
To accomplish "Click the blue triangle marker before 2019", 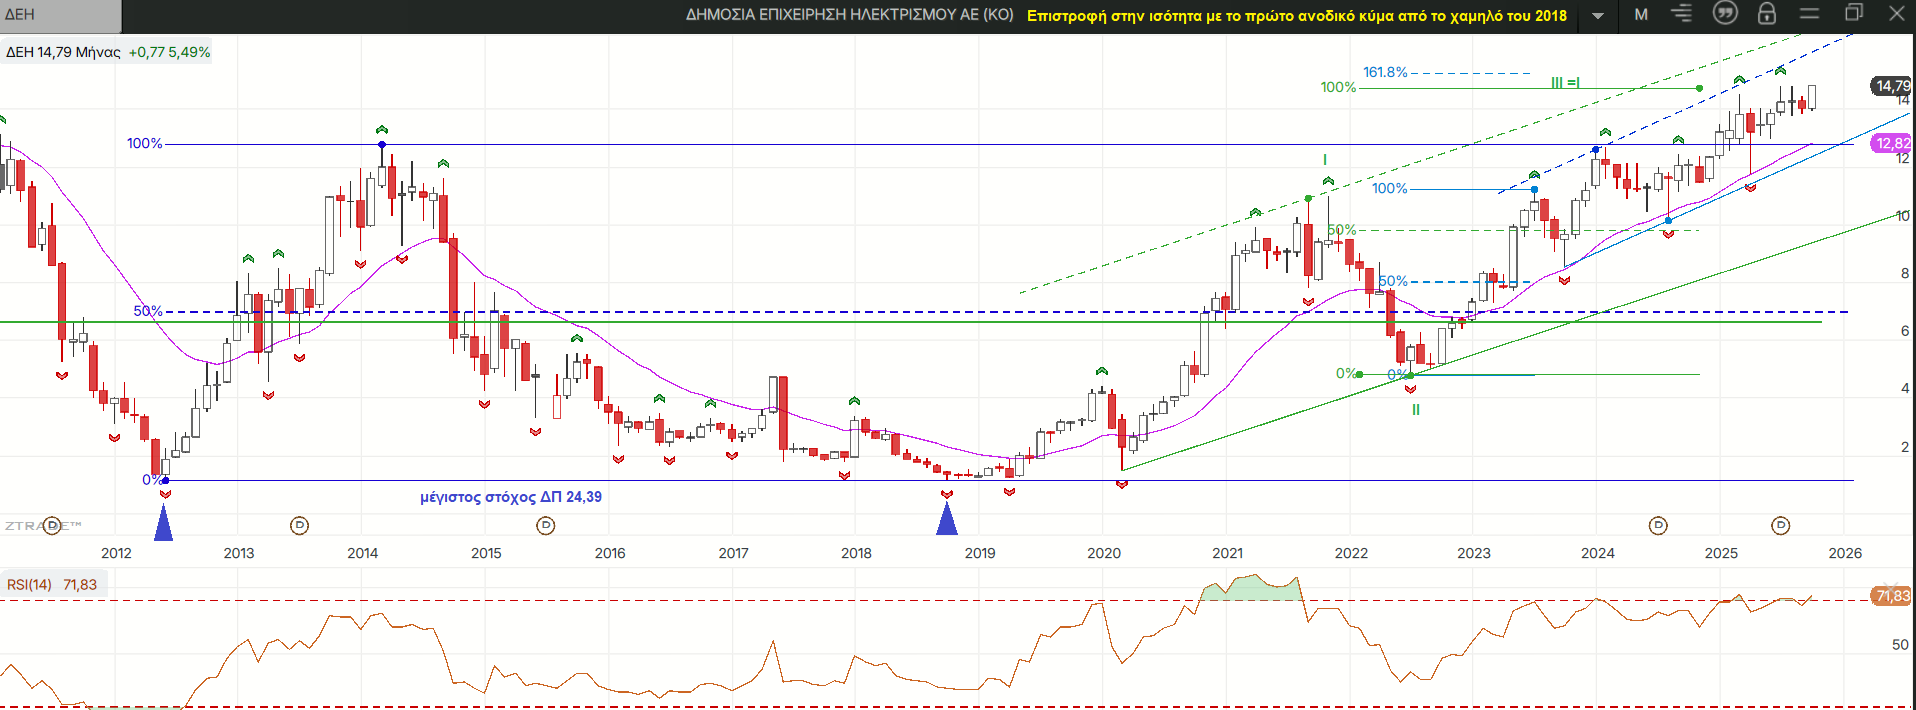I will (946, 519).
